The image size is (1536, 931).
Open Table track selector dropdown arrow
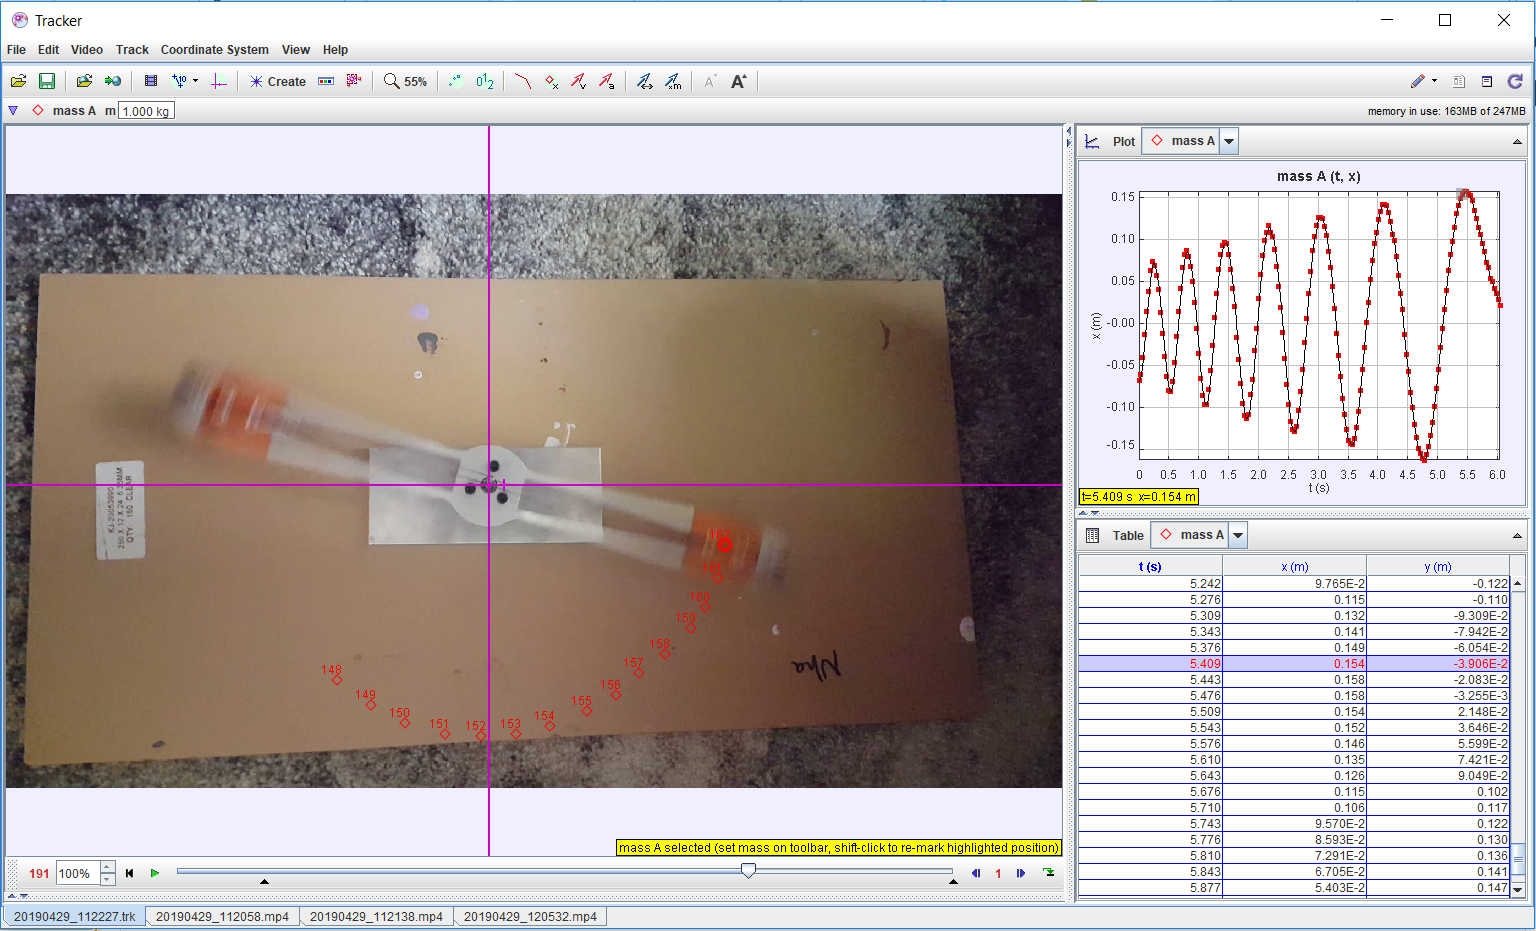[1238, 535]
